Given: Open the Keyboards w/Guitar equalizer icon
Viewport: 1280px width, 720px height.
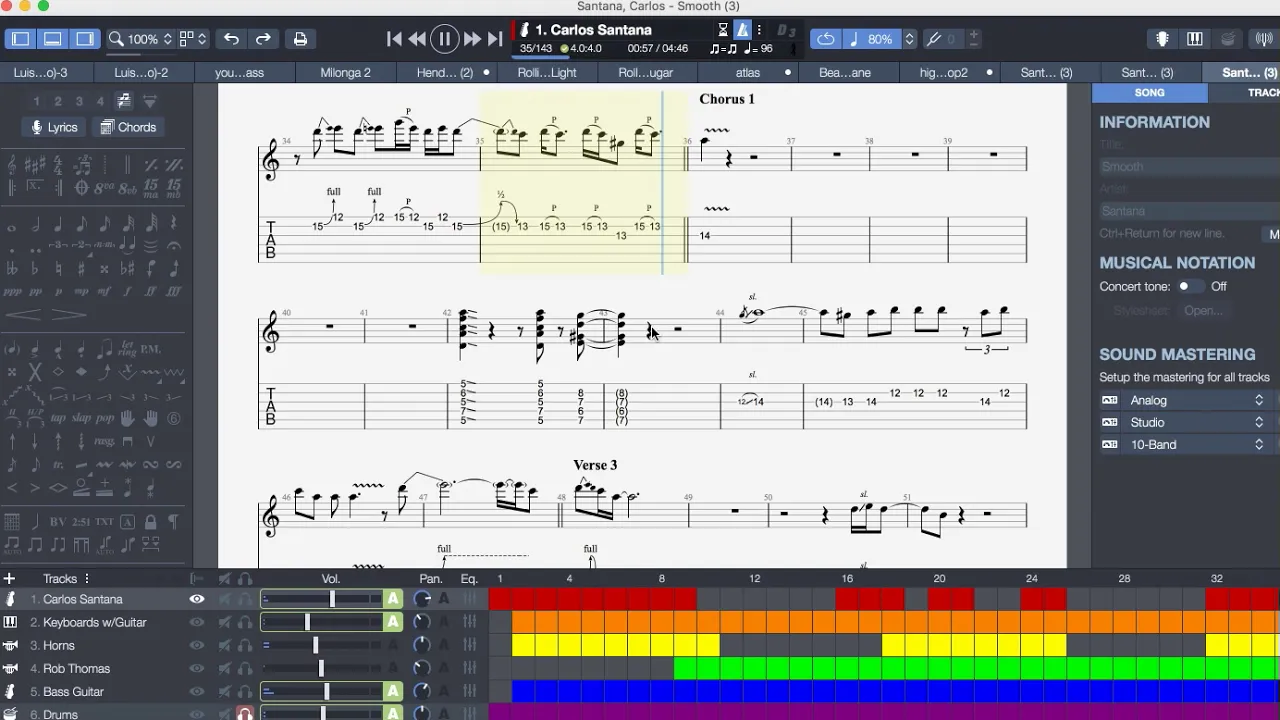Looking at the screenshot, I should 470,622.
